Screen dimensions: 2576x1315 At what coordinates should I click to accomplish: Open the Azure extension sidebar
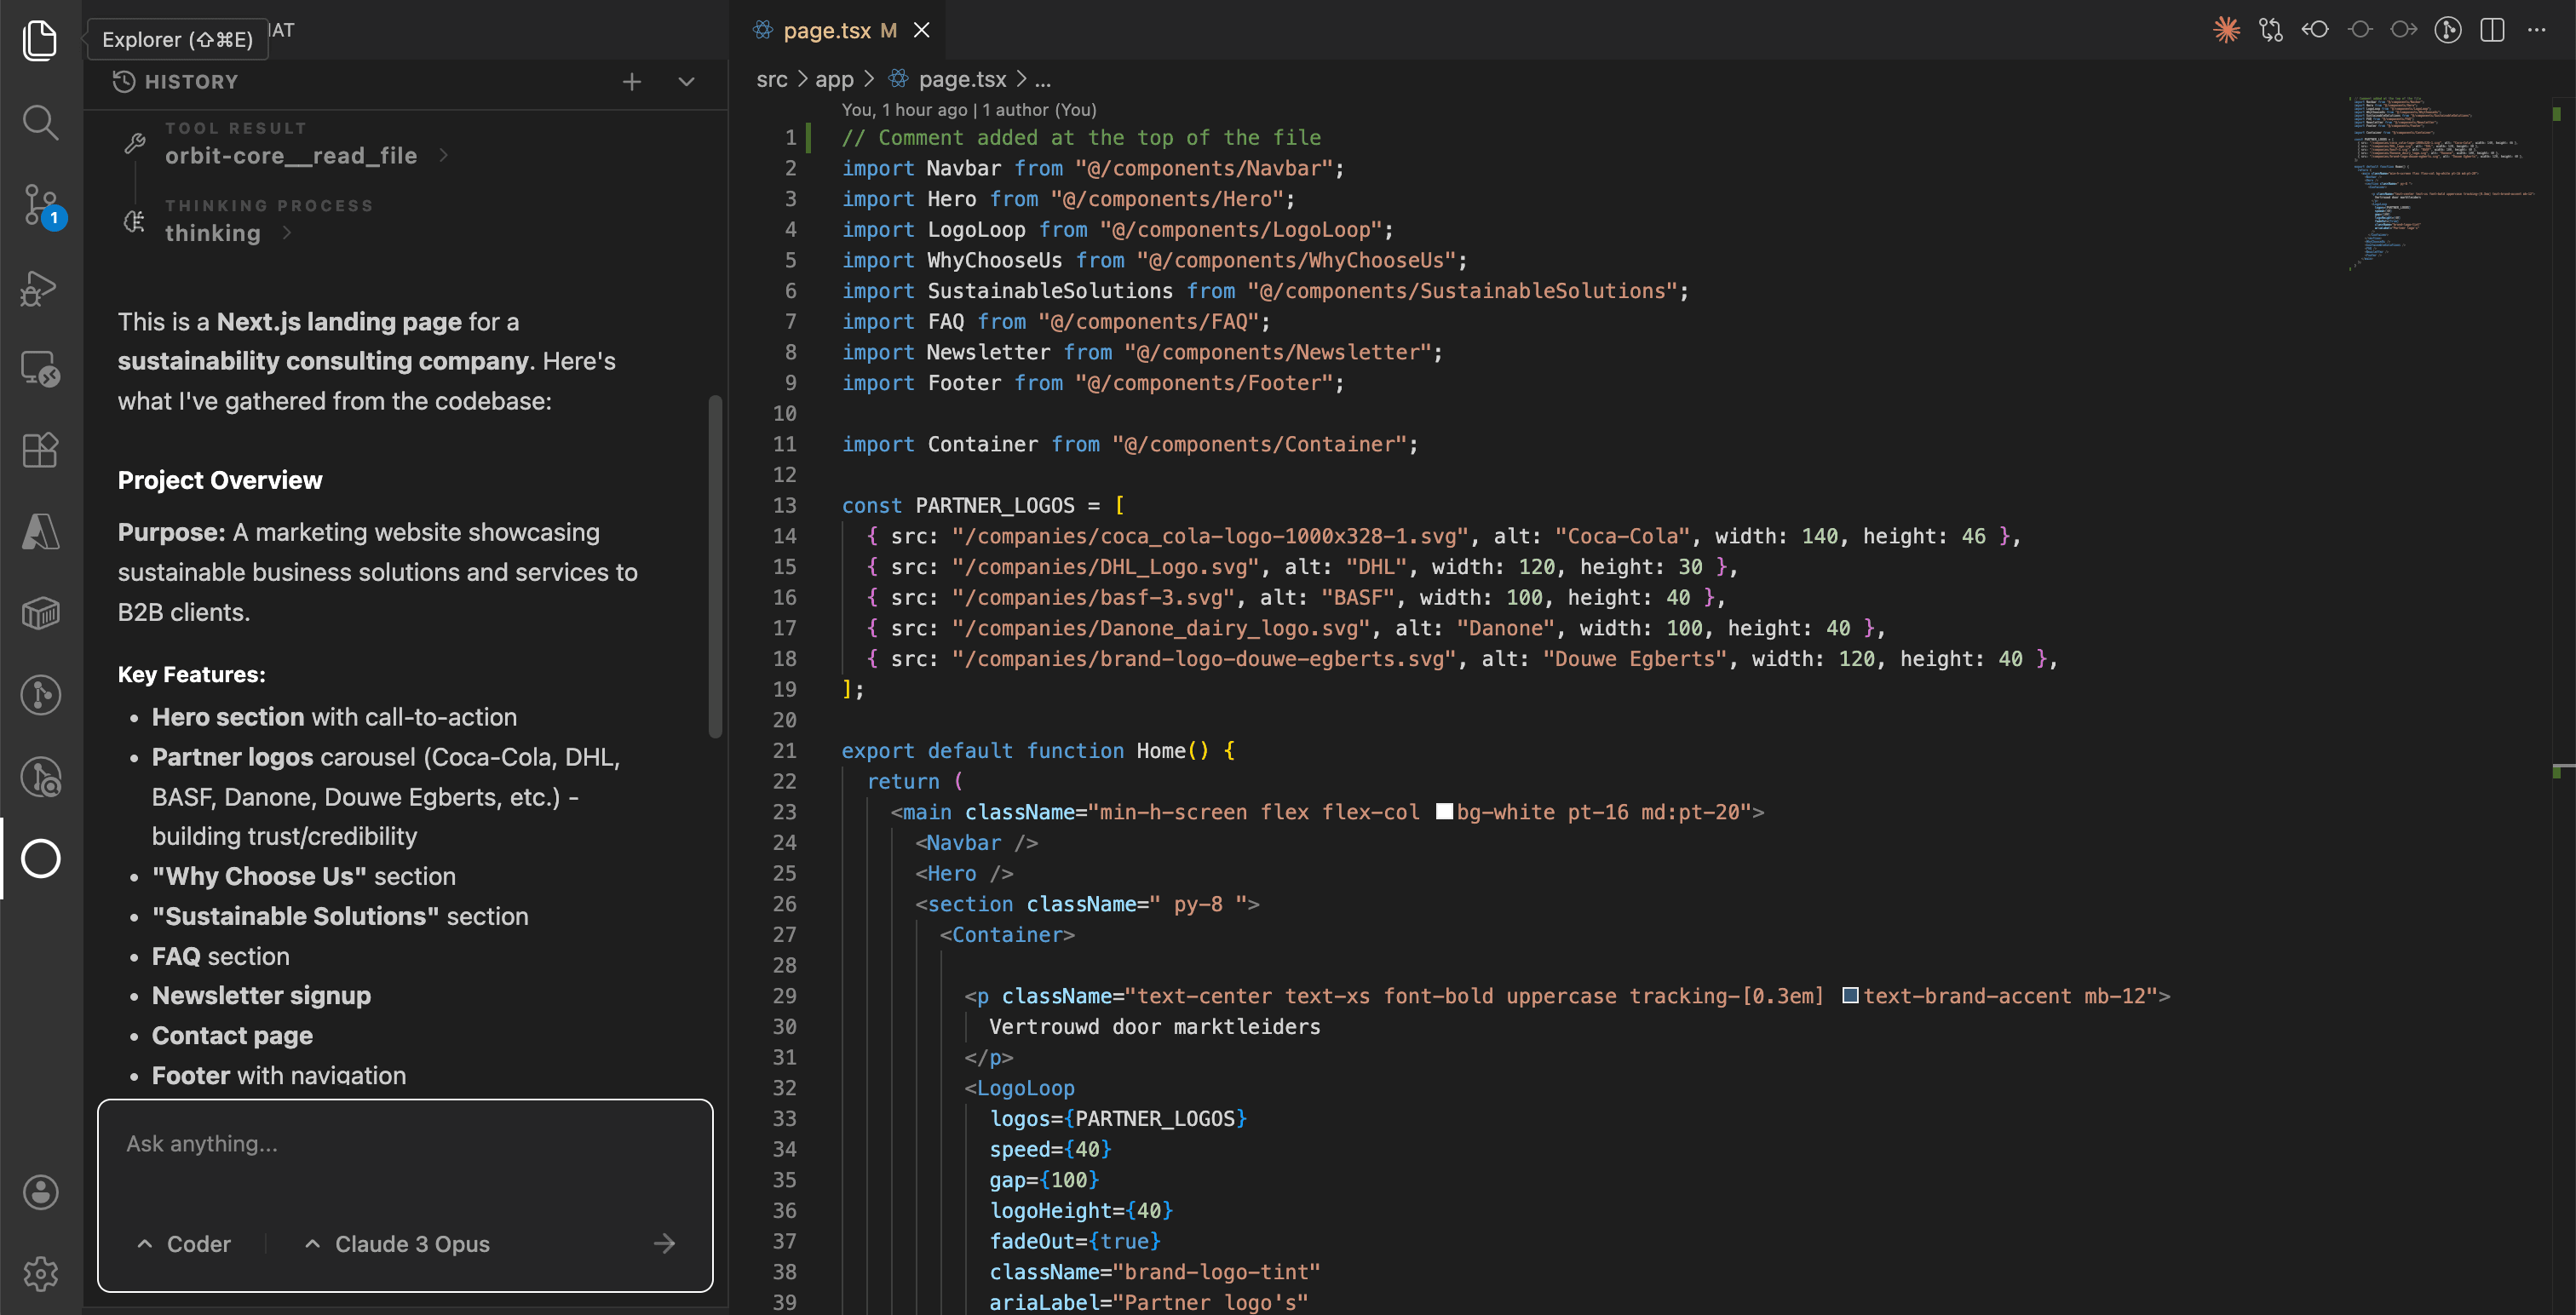(40, 532)
